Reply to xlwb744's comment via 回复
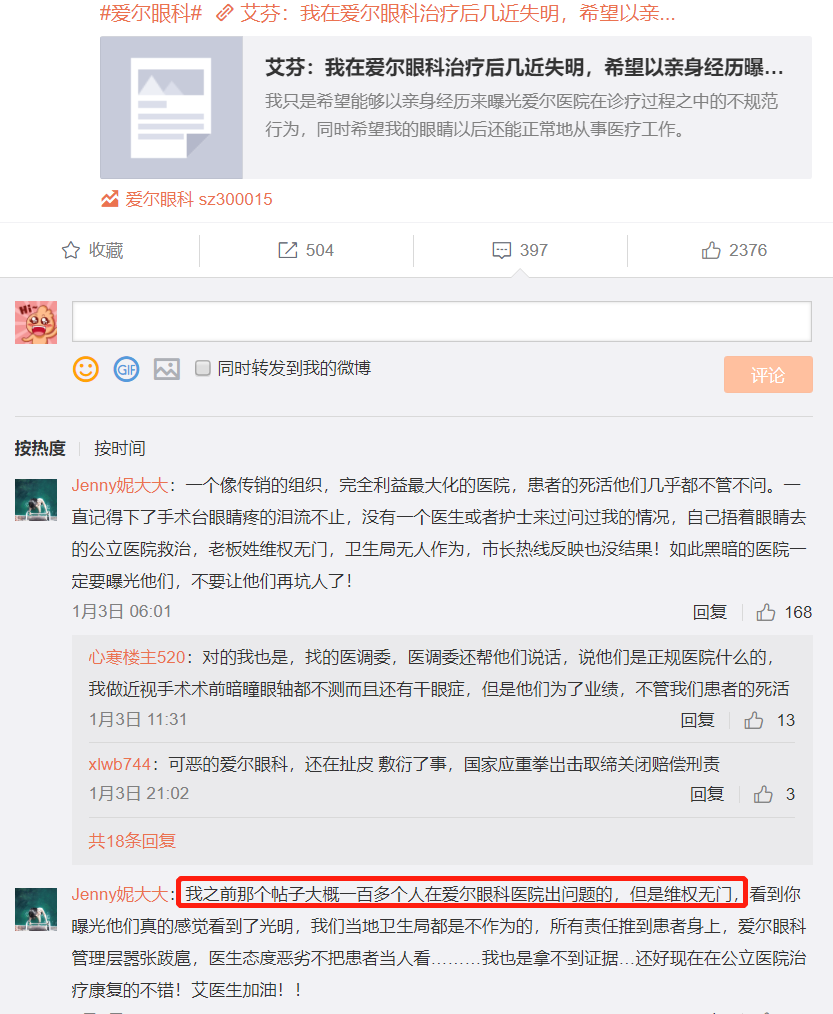The width and height of the screenshot is (833, 1014). (707, 793)
